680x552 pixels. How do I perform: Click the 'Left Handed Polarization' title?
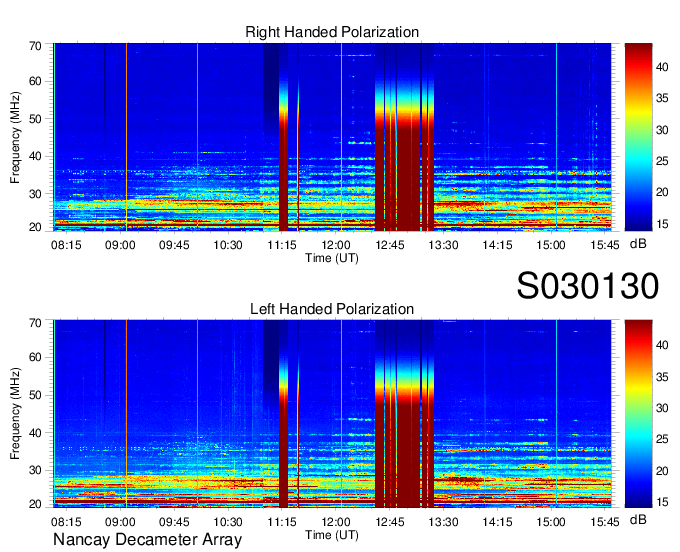(332, 309)
